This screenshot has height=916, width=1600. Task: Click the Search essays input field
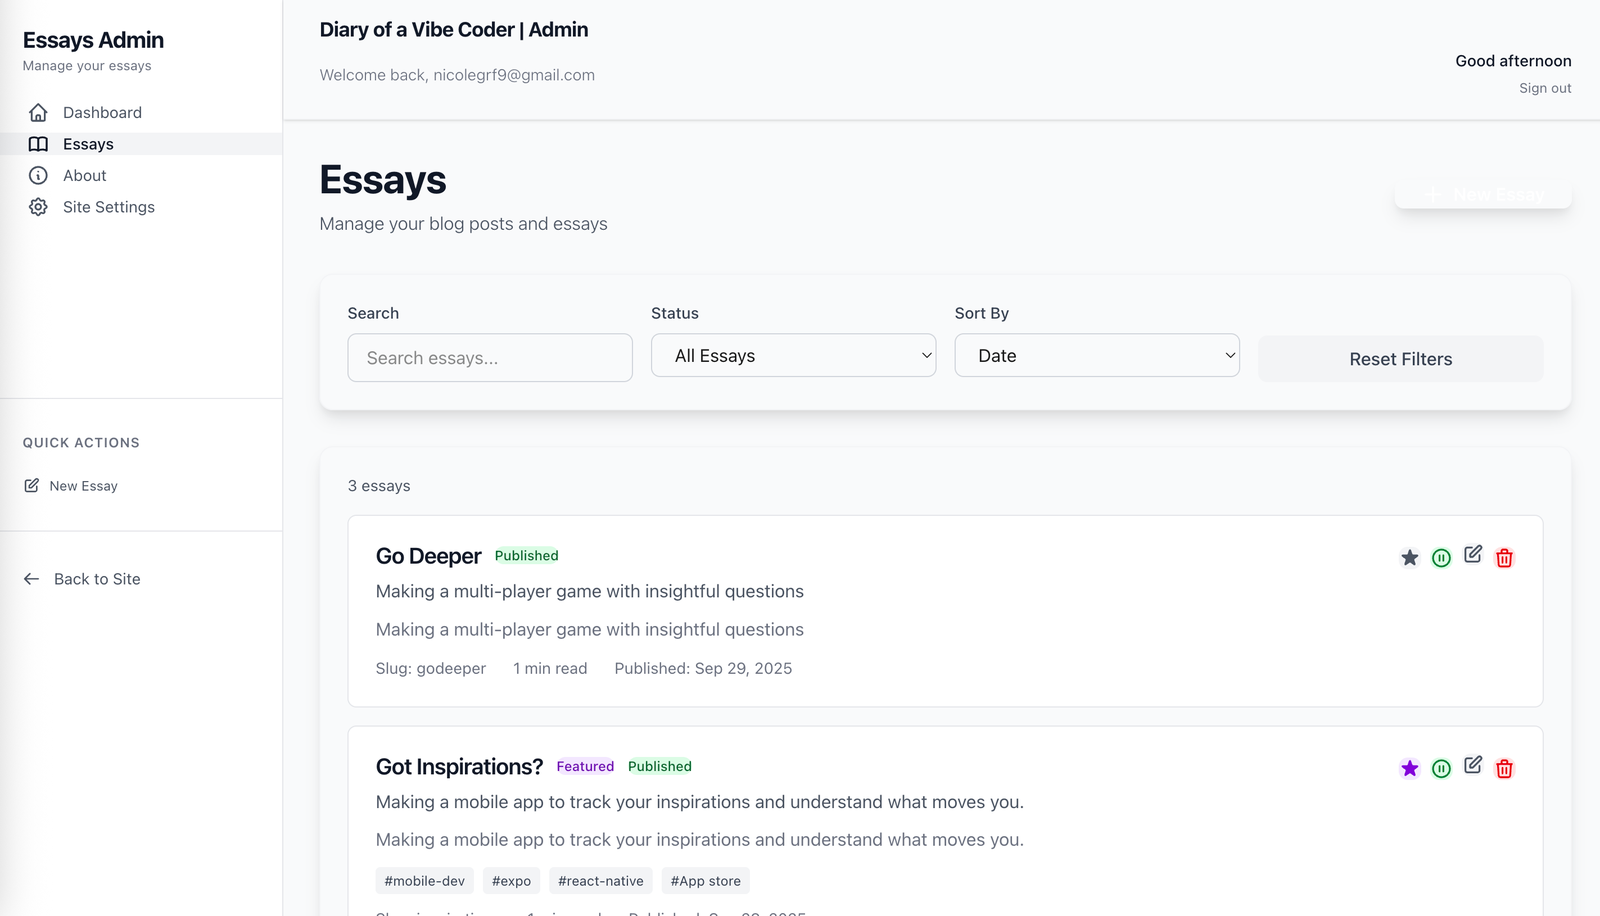(490, 358)
